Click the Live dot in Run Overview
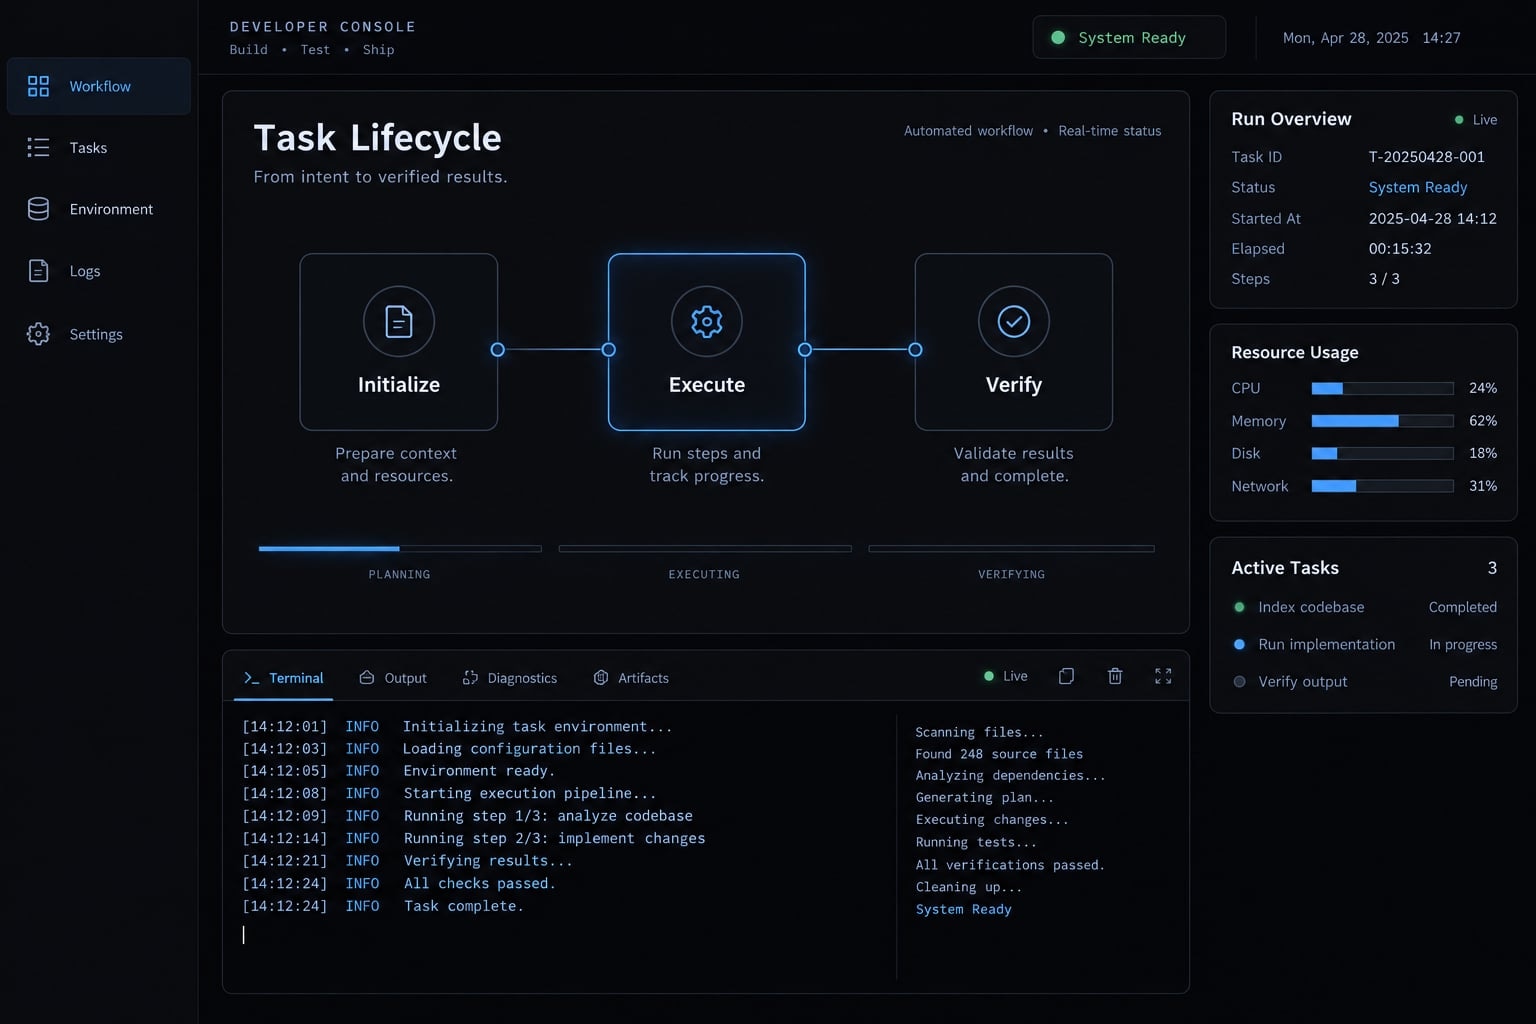 [1459, 120]
